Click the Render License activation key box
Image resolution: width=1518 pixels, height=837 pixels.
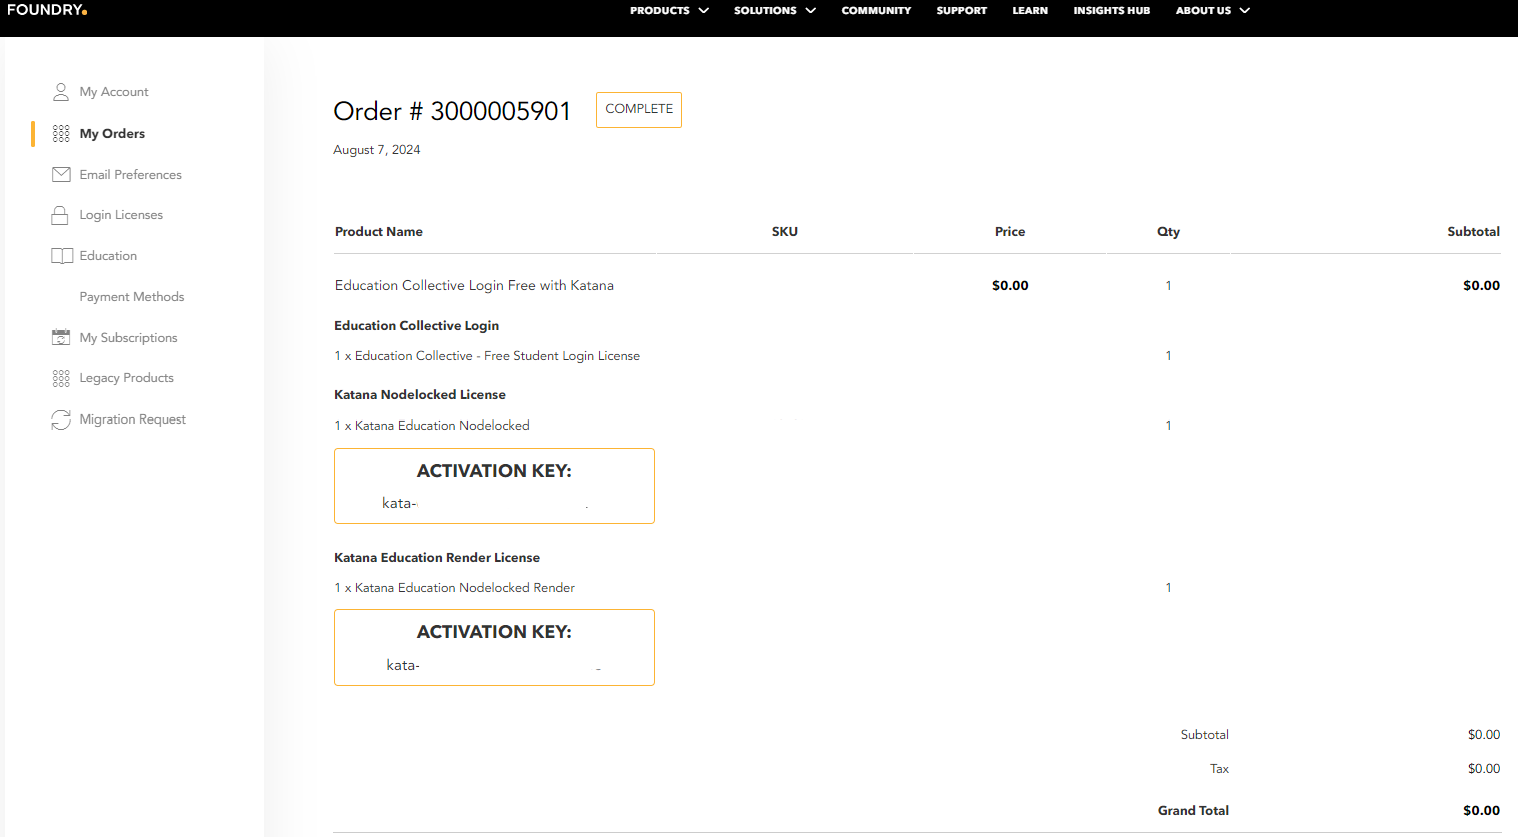click(x=494, y=648)
